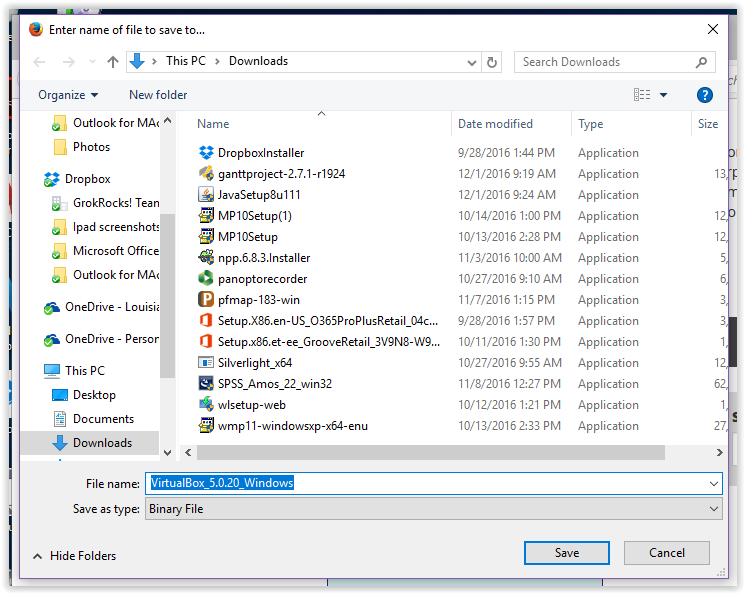
Task: Click the Setup.x86.et-ee_GrooveRetail Office icon
Action: [206, 341]
